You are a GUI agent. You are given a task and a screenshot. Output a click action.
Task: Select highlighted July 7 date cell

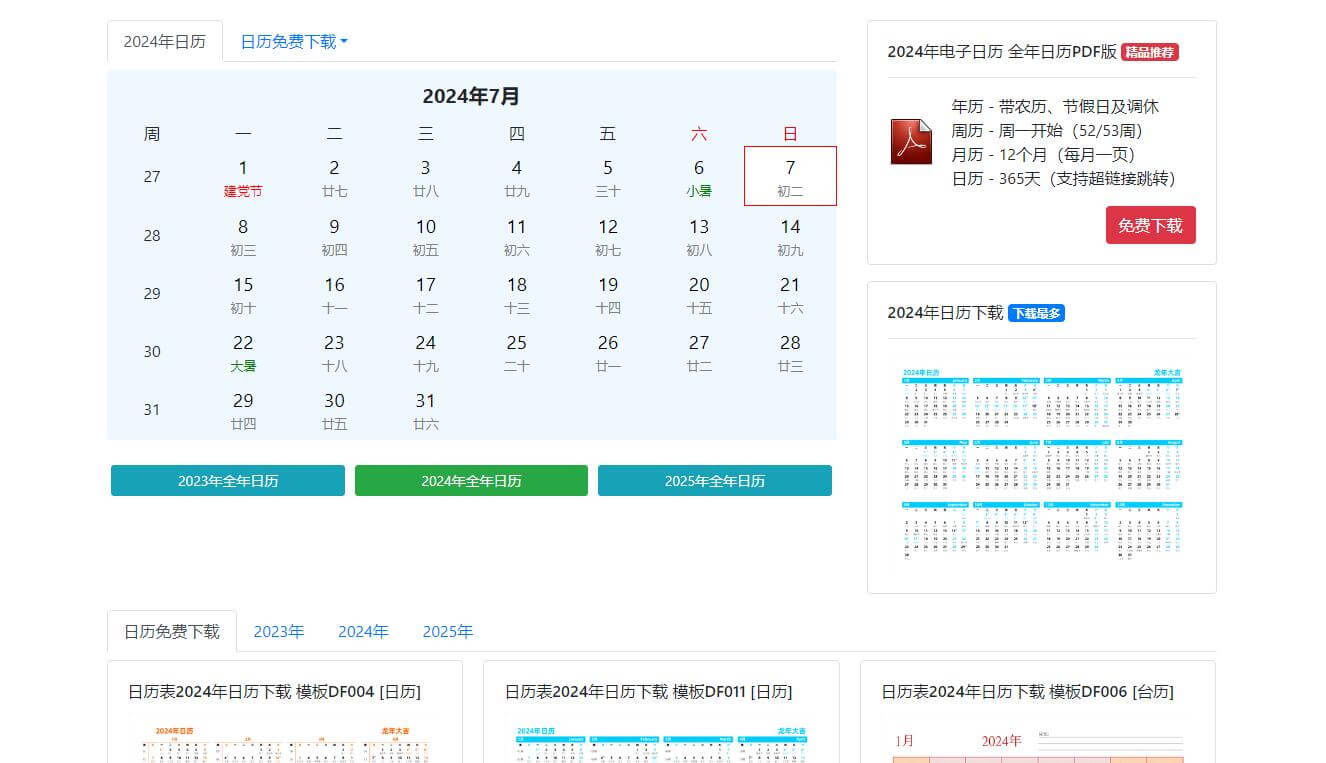pyautogui.click(x=790, y=176)
